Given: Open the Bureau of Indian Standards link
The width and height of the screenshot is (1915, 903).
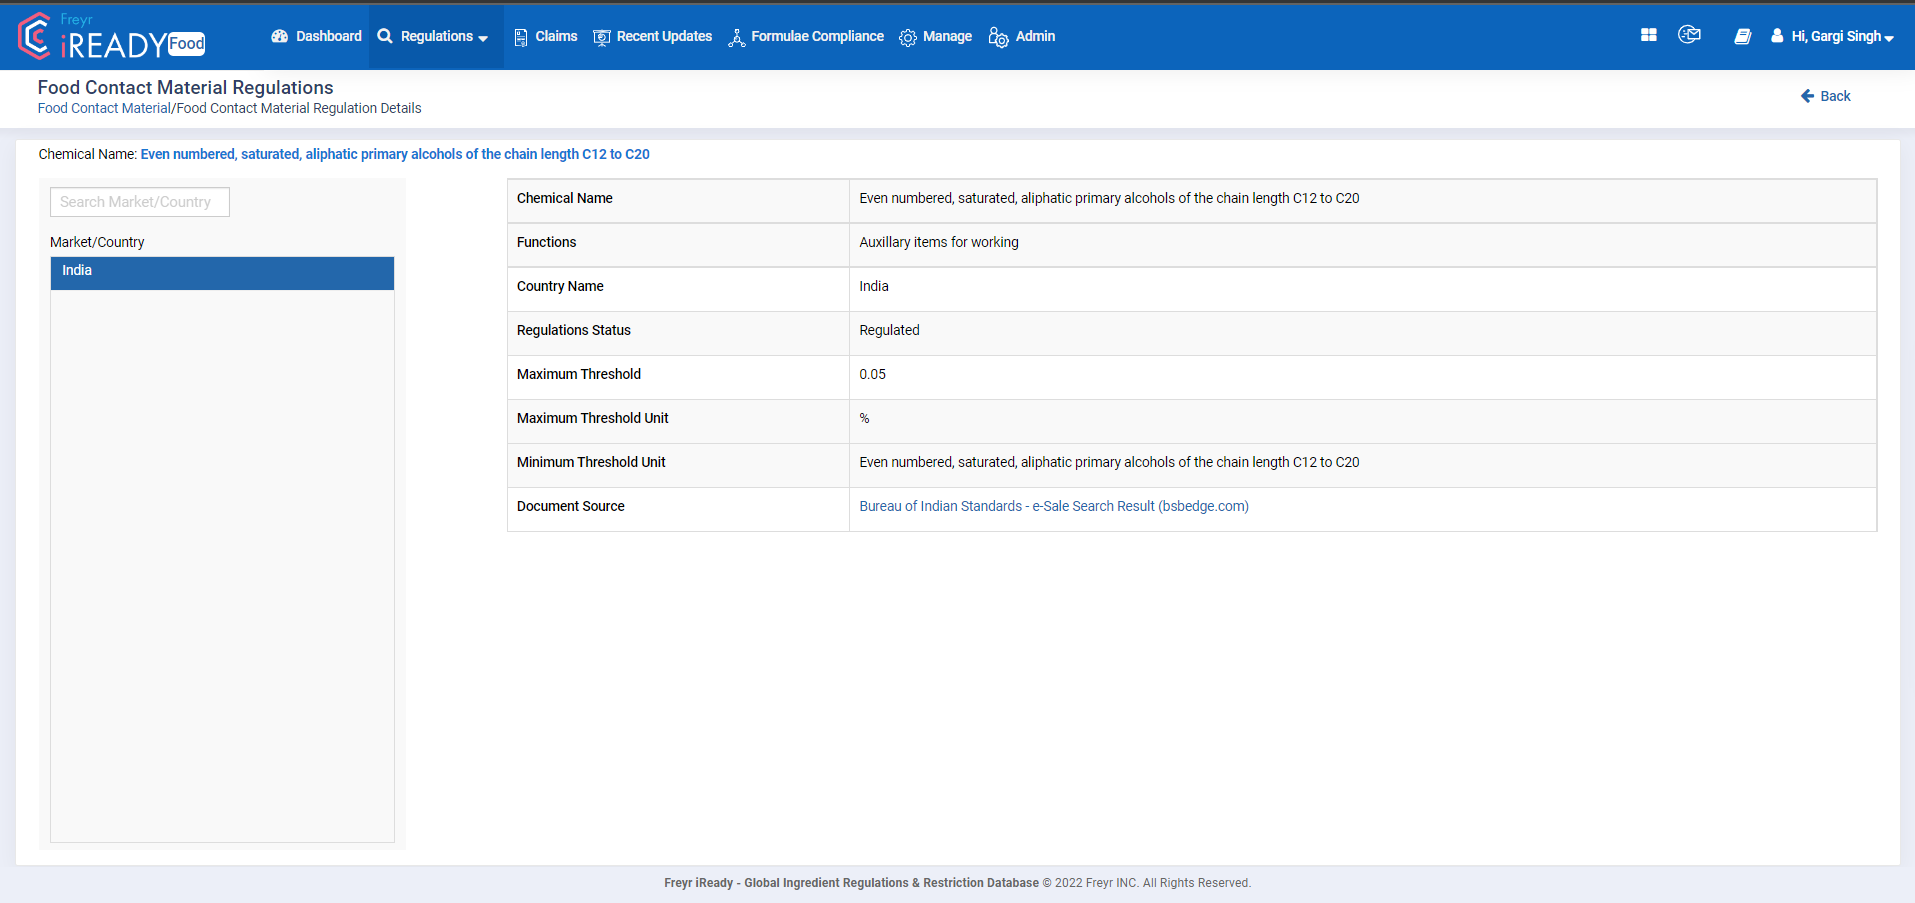Looking at the screenshot, I should coord(1053,506).
